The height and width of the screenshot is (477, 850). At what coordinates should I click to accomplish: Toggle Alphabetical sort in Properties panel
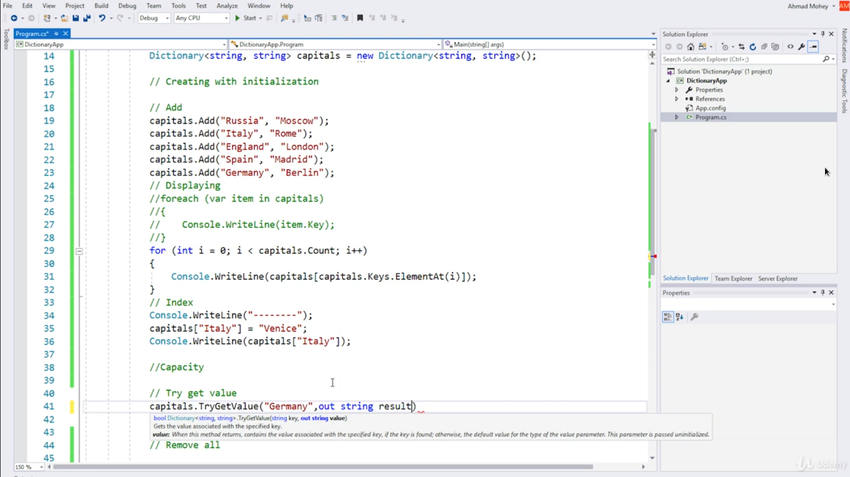[x=679, y=317]
